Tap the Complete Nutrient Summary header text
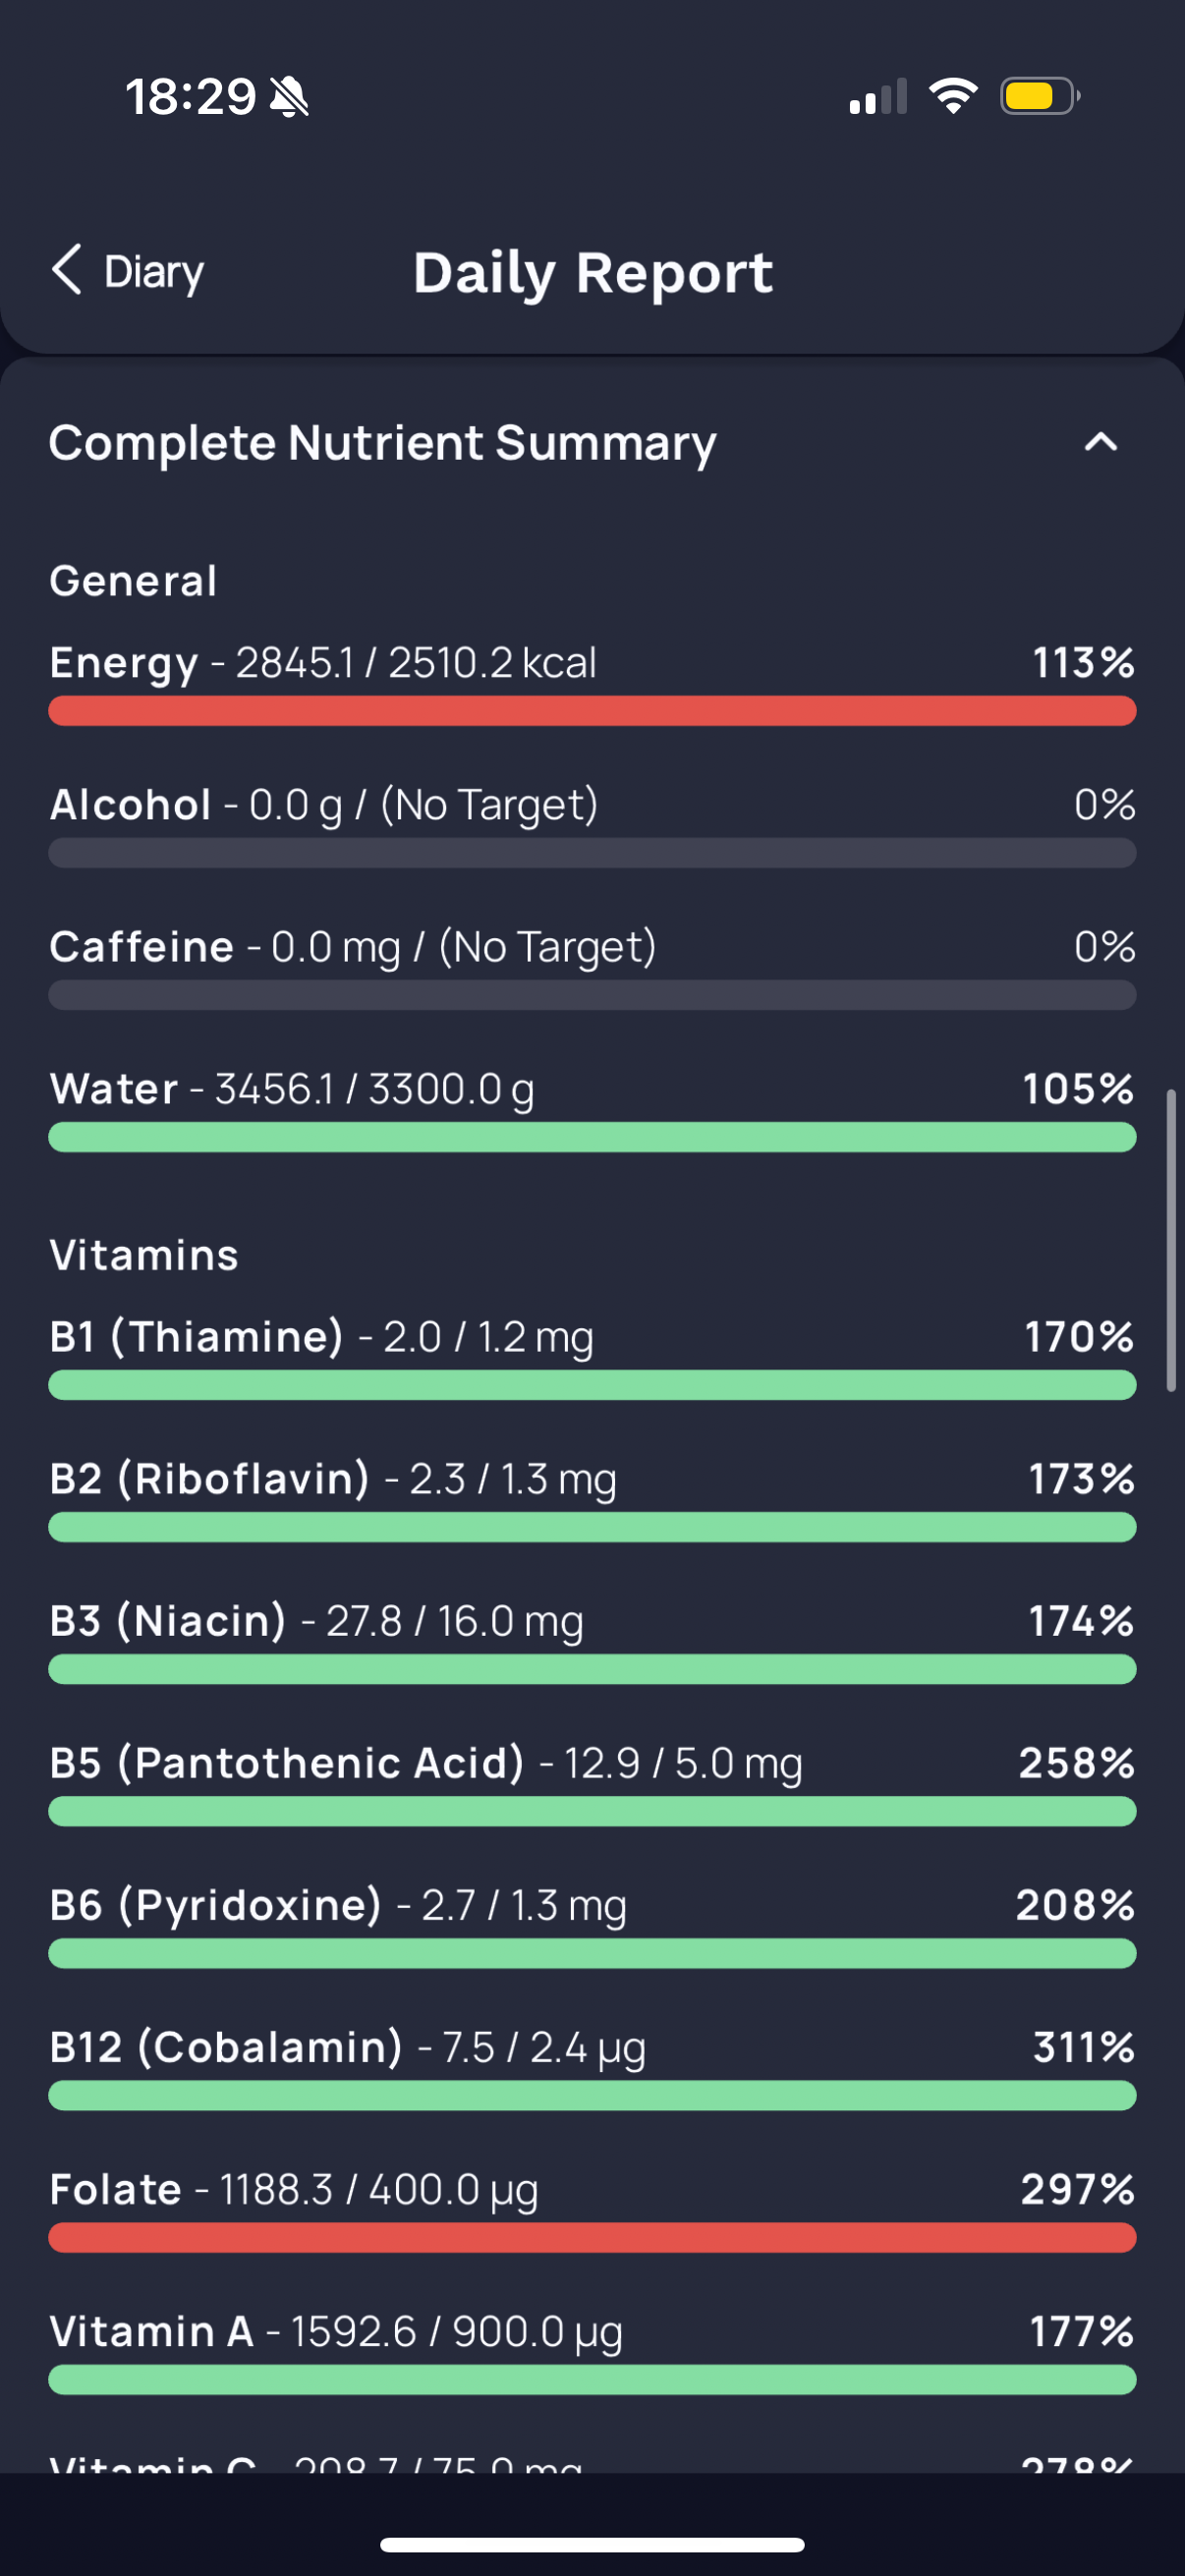The width and height of the screenshot is (1185, 2576). pos(383,443)
